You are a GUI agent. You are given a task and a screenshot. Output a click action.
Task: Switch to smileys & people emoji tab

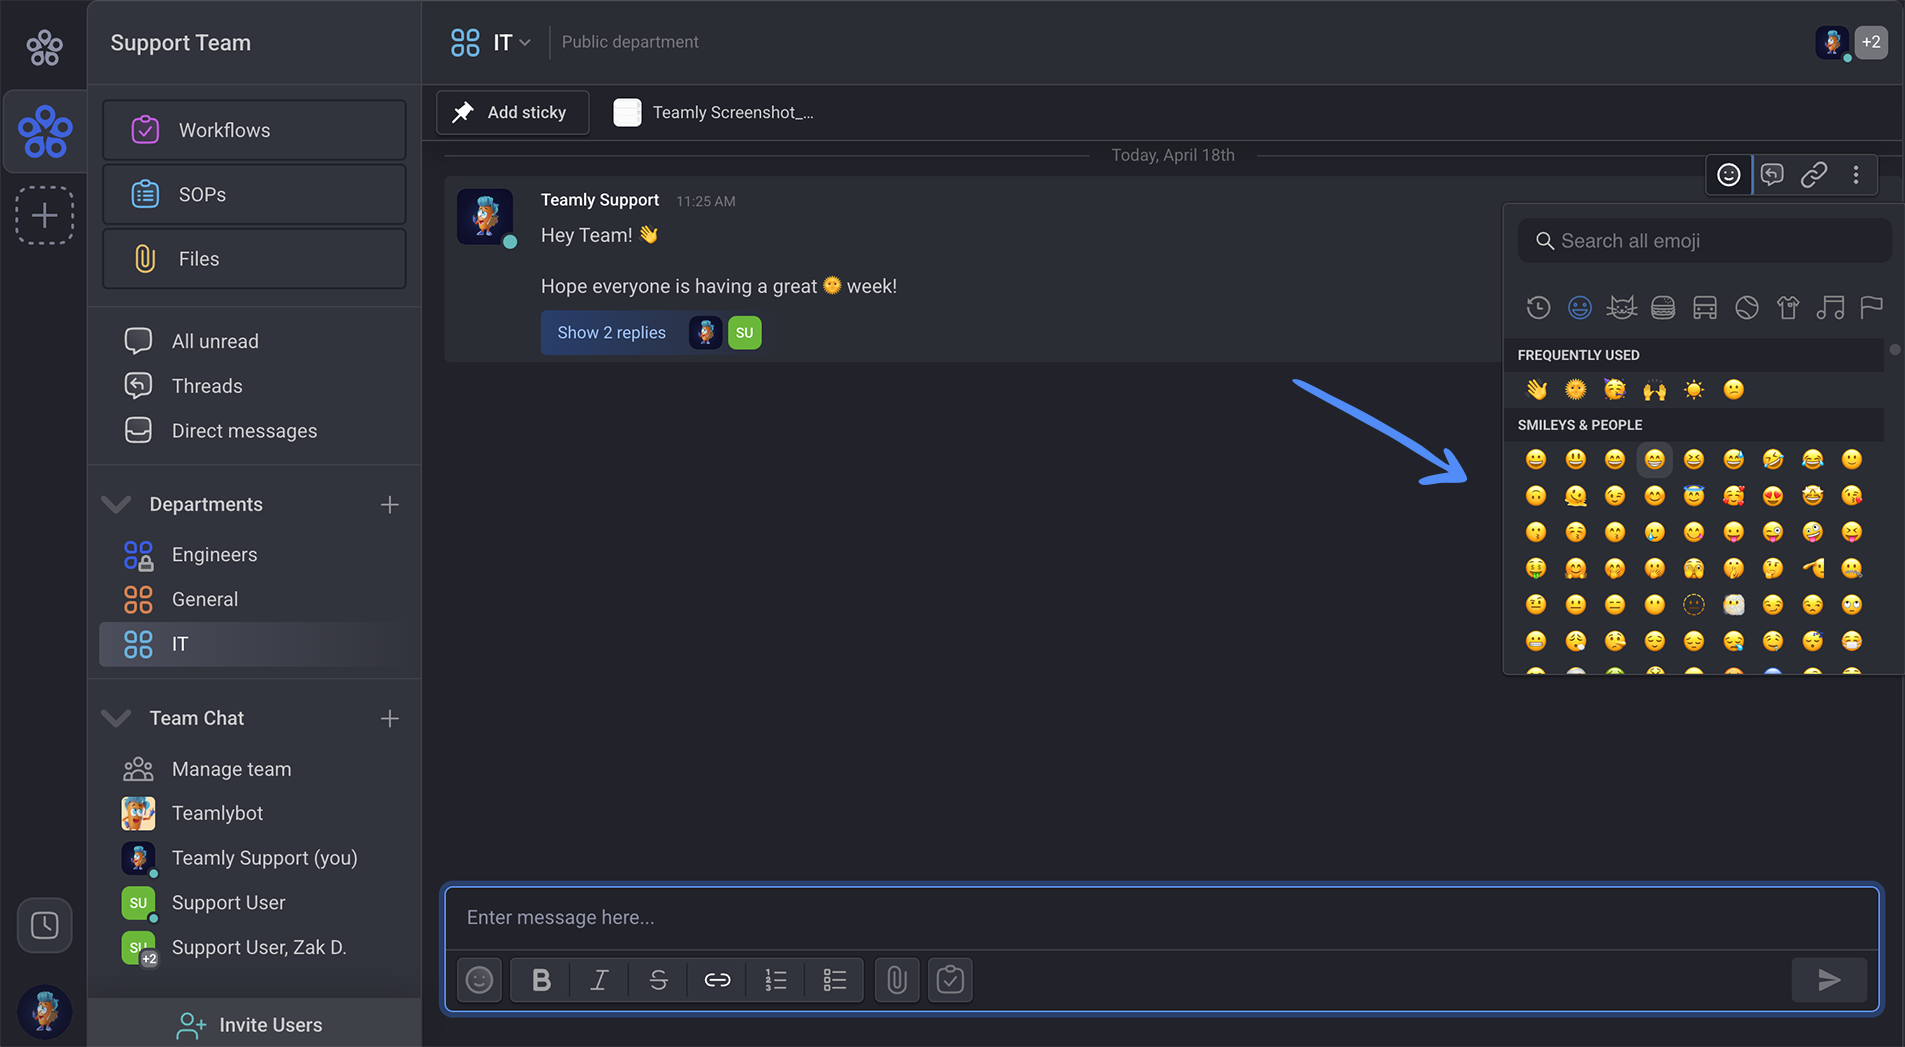(x=1580, y=307)
